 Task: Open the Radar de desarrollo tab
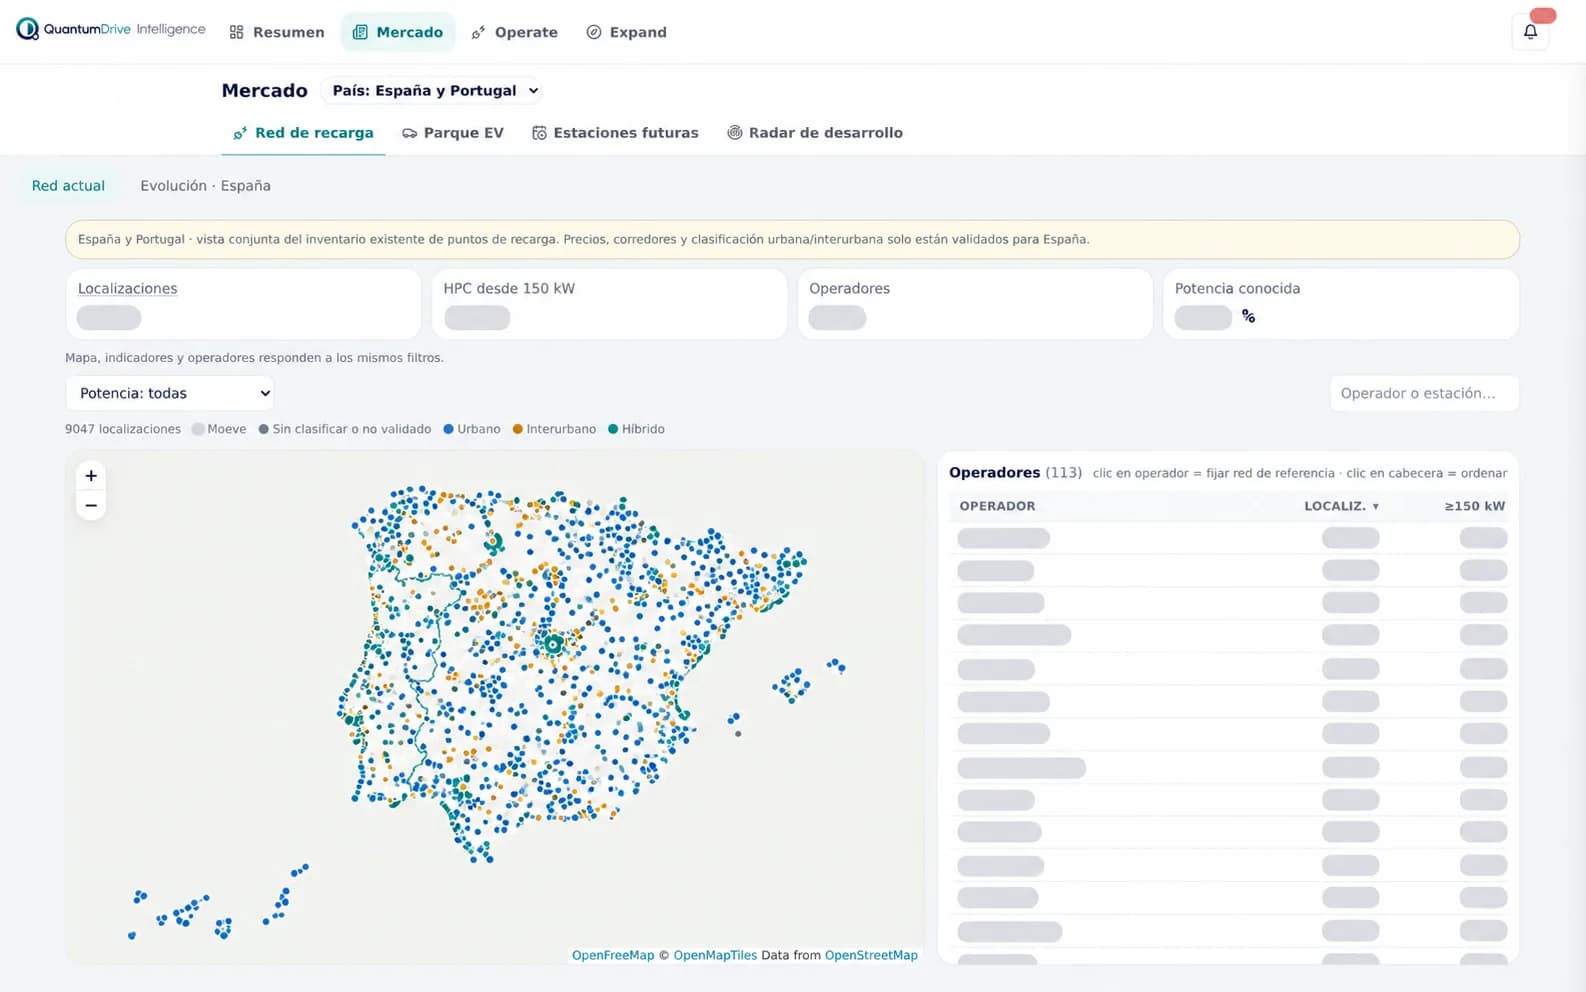(x=815, y=133)
